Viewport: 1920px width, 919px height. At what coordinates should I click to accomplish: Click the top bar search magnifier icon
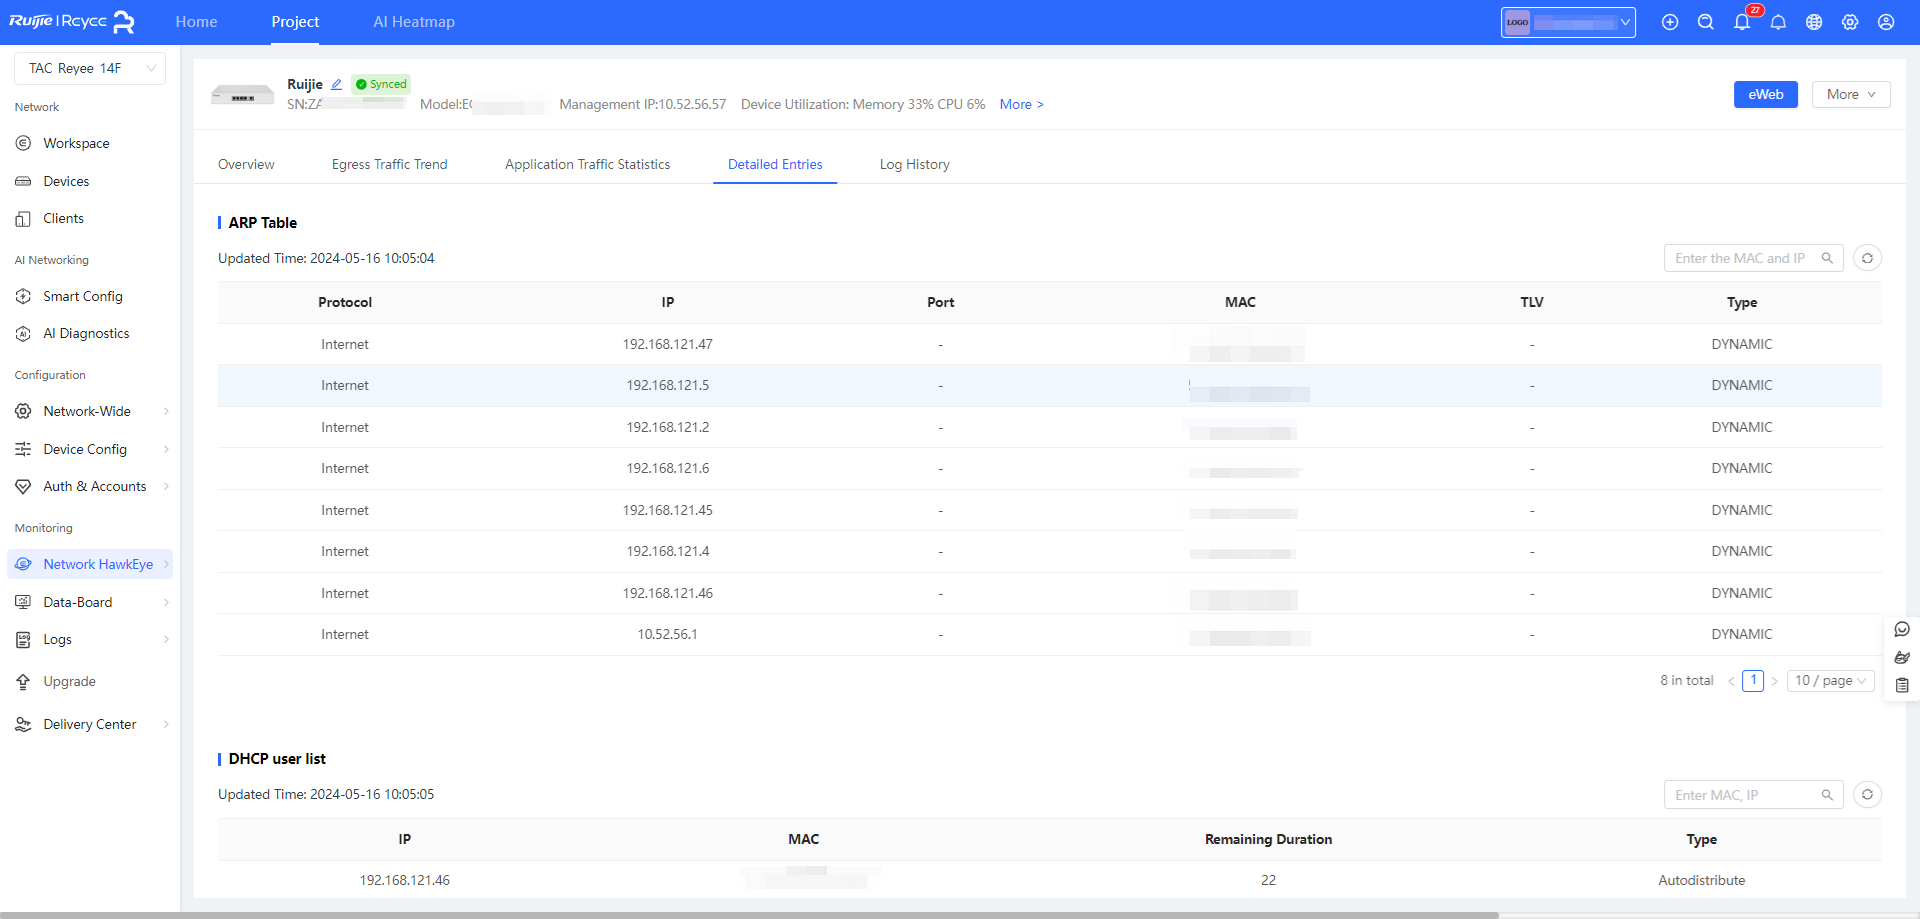tap(1706, 22)
